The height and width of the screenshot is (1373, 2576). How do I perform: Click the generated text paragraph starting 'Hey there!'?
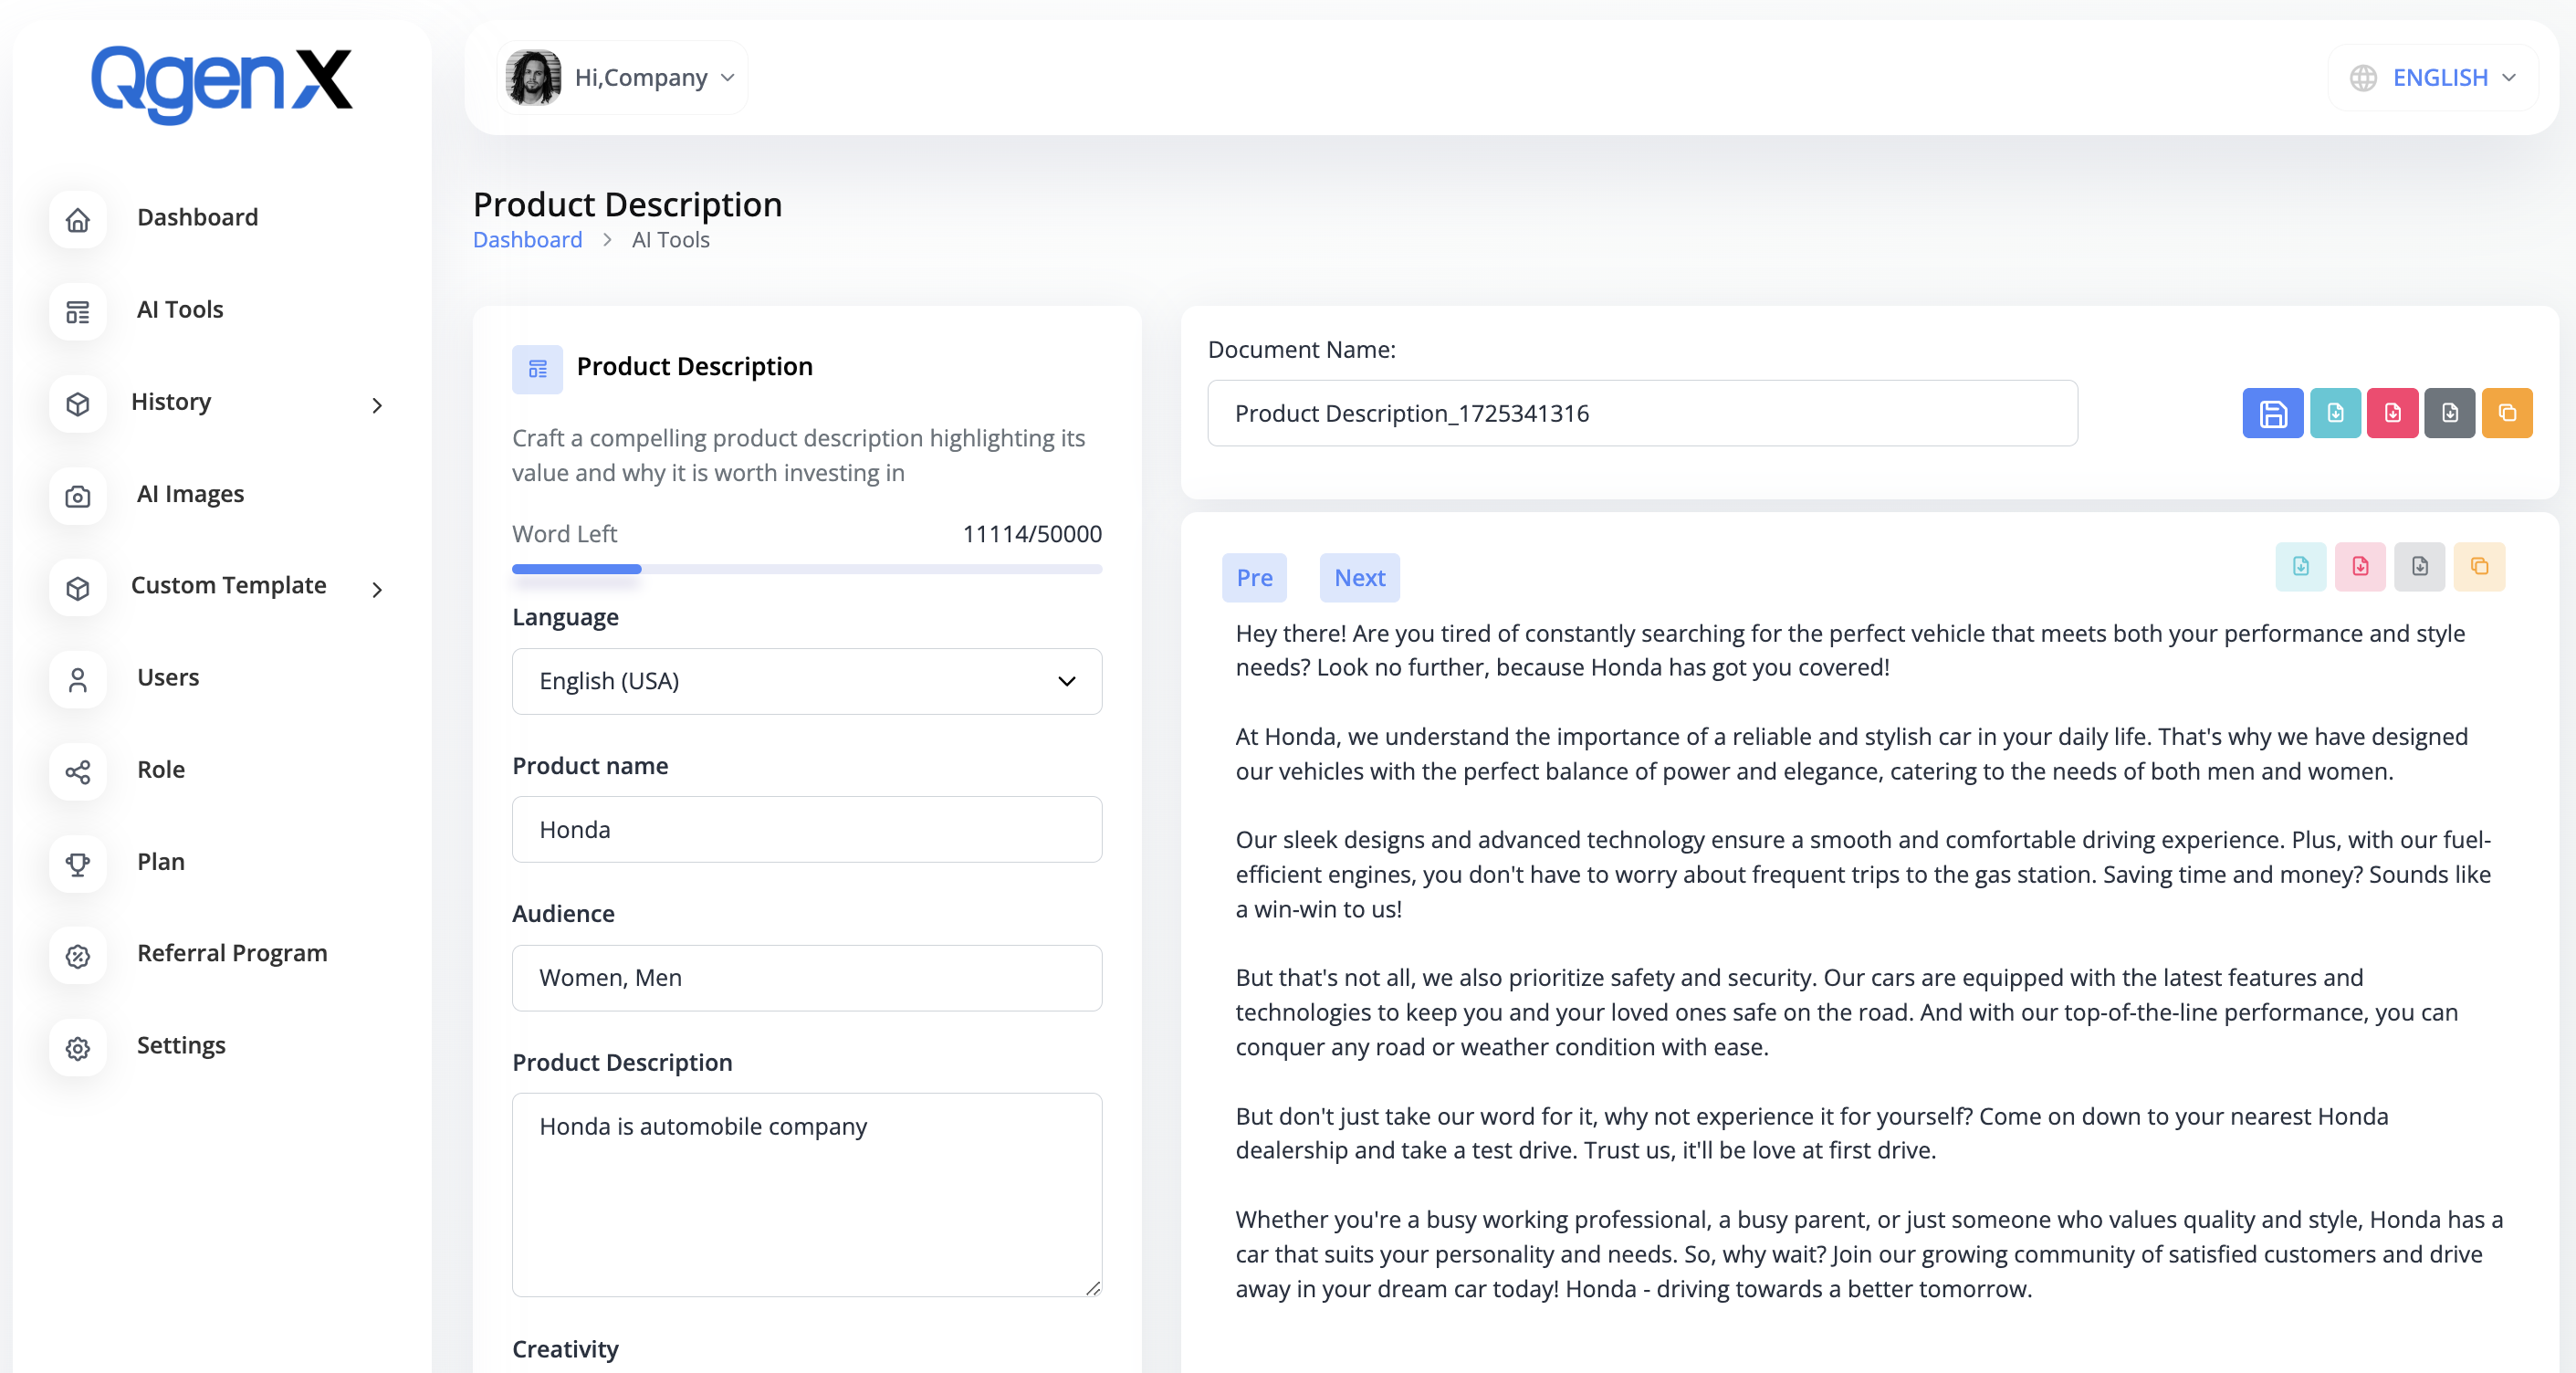click(1850, 650)
